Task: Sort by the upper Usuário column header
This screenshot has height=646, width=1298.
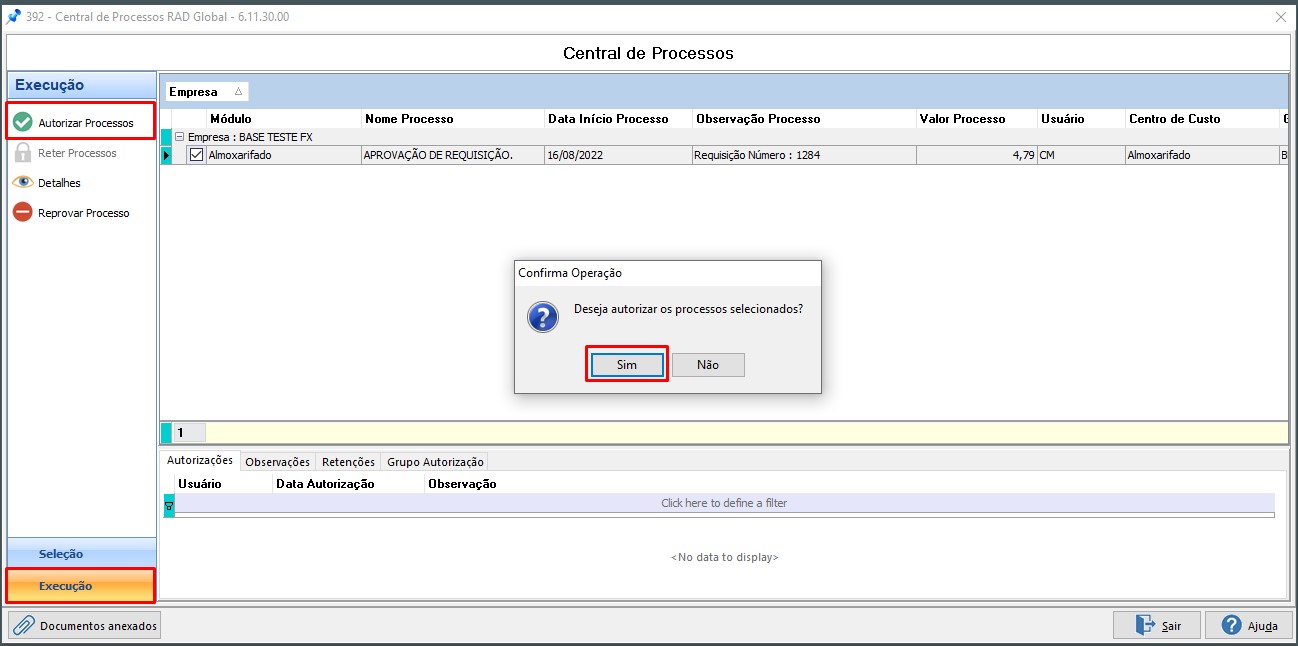Action: (x=1080, y=118)
